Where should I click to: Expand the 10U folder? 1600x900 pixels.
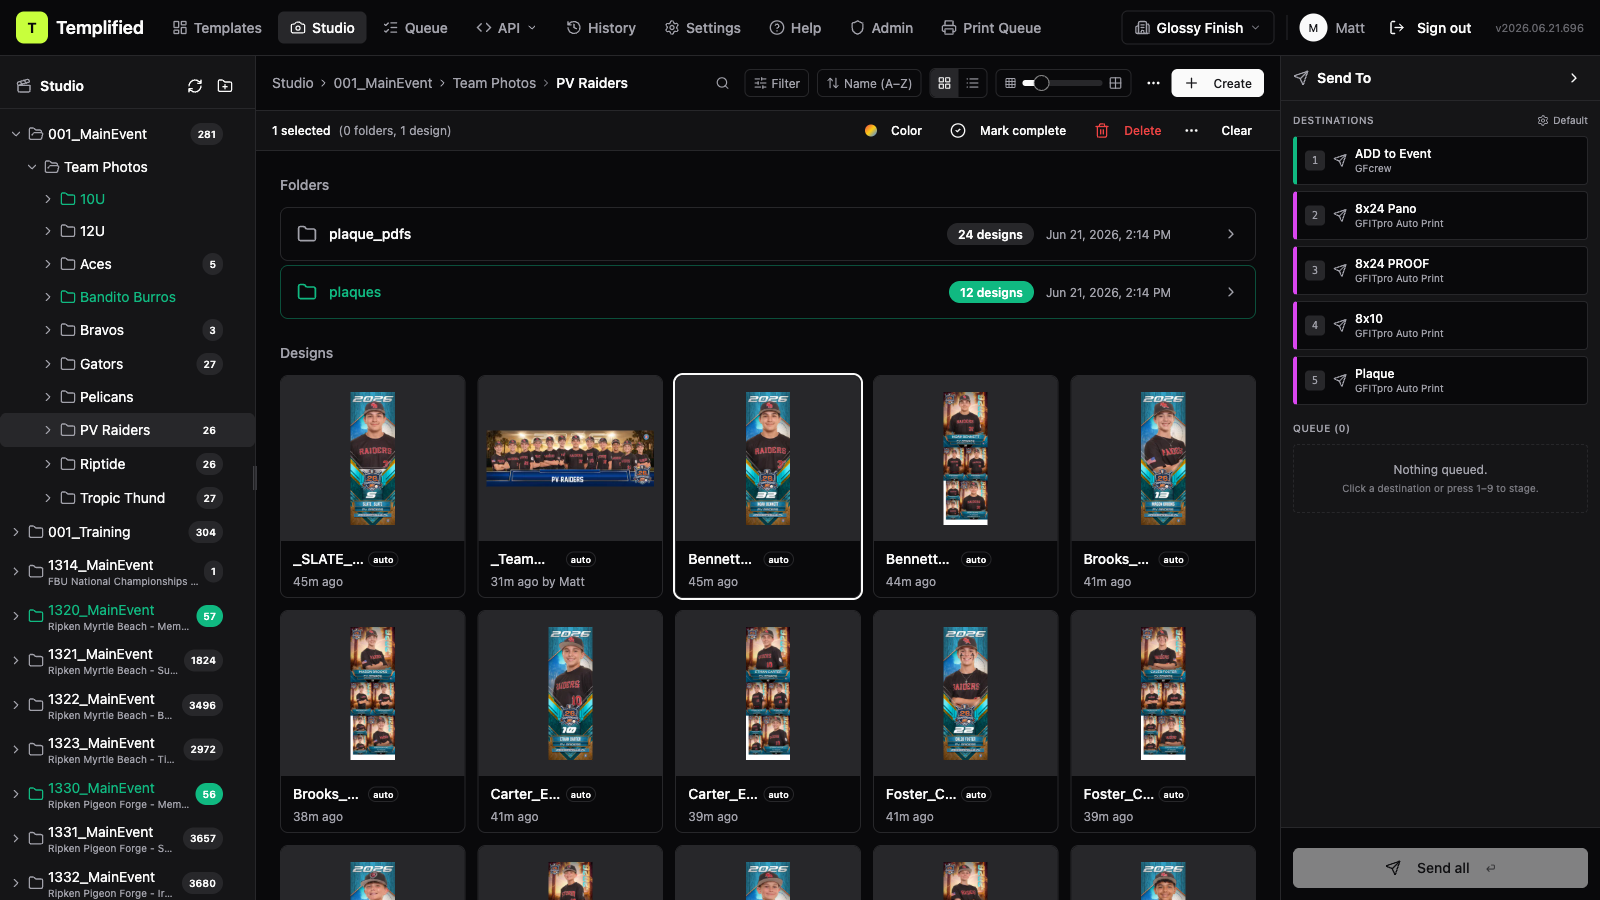[x=48, y=199]
